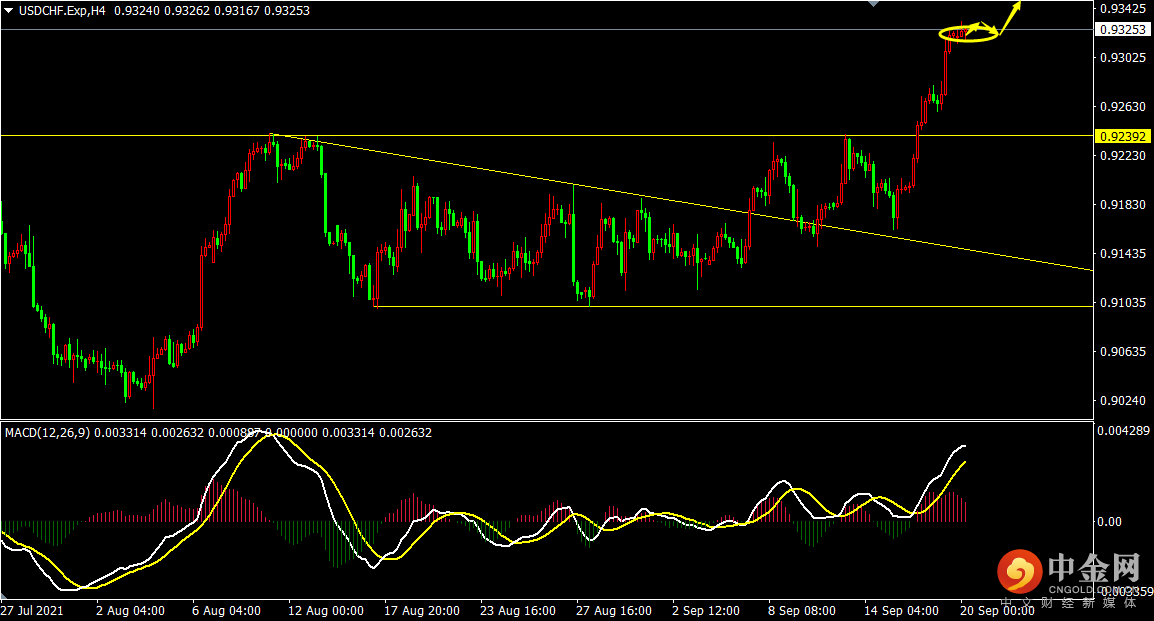The image size is (1154, 621).
Task: Click the 6 Aug 04:00 time label
Action: point(226,611)
